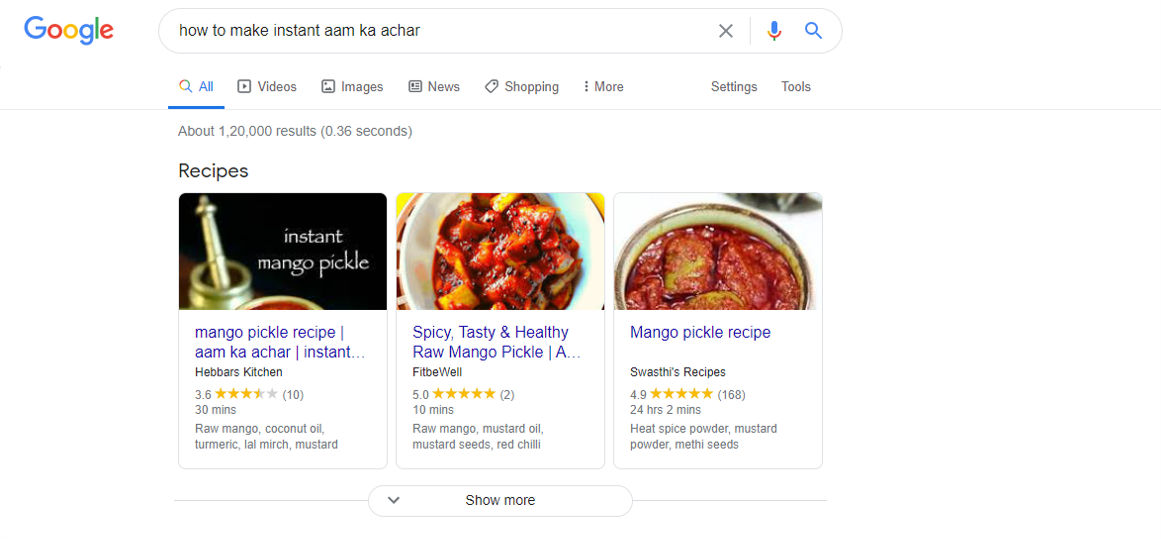The height and width of the screenshot is (539, 1161).
Task: Open Hebbars Kitchen mango pickle recipe link
Action: coord(280,342)
